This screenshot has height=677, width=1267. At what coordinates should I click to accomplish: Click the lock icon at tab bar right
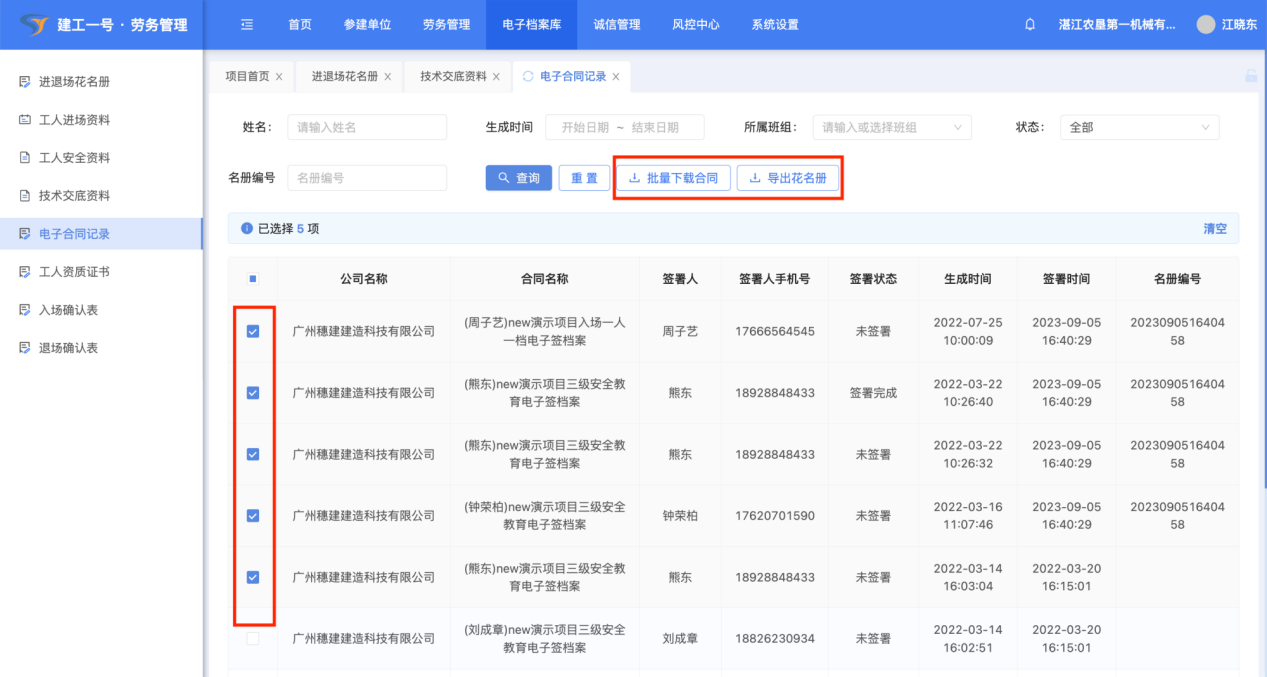pos(1250,76)
